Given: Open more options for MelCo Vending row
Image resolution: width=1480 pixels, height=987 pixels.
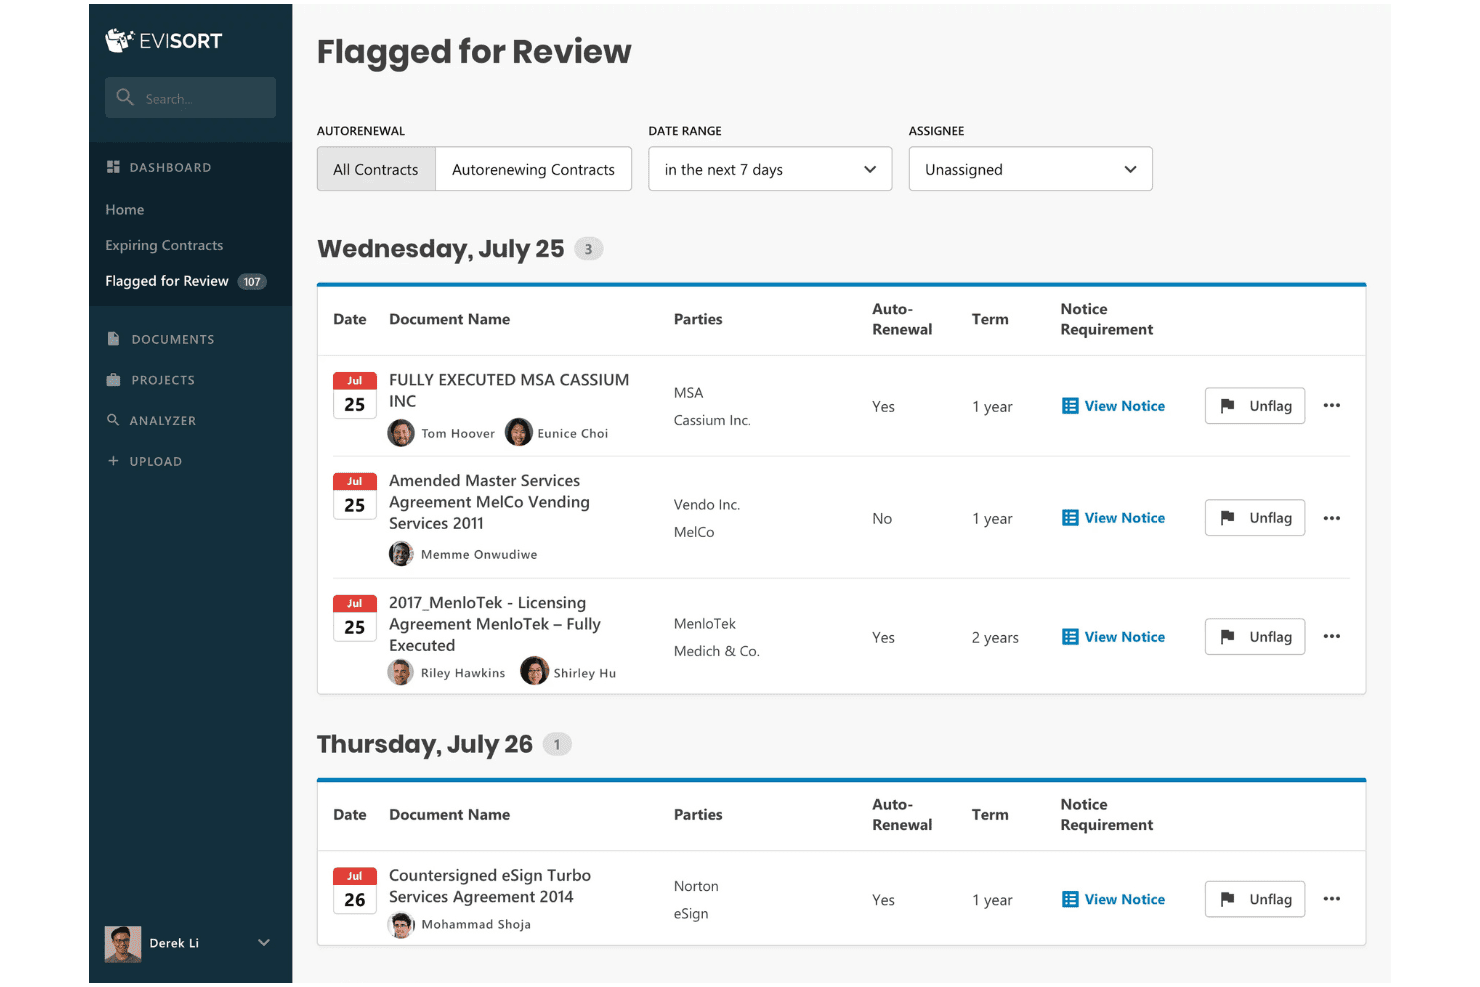Looking at the screenshot, I should coord(1332,518).
